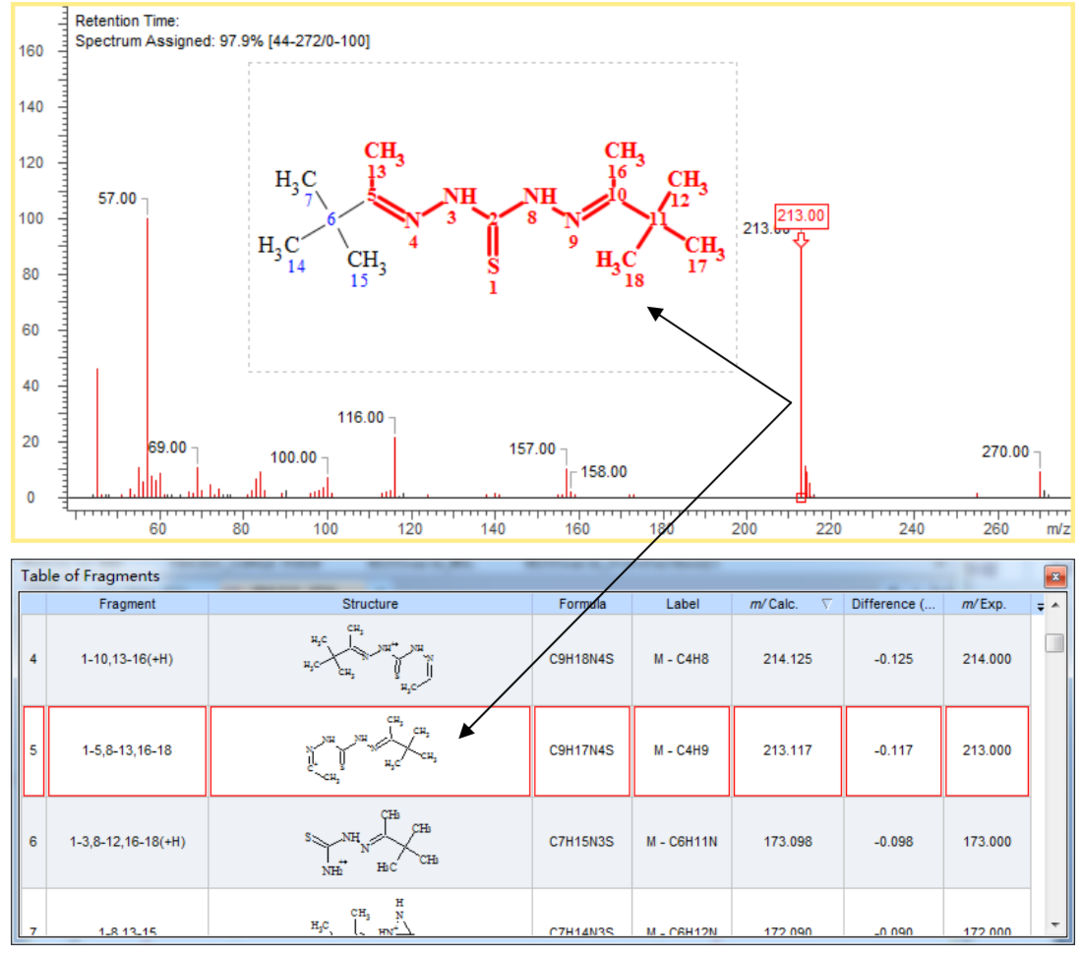Sort by the Fragment column header
This screenshot has width=1080, height=955.
click(x=127, y=604)
